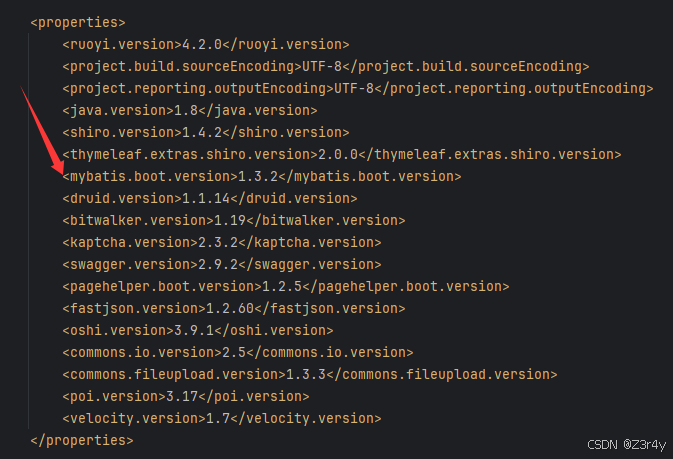The height and width of the screenshot is (459, 673).
Task: Click the thymeleaf.extras.shiro.version 2.0.0 line
Action: tap(342, 154)
